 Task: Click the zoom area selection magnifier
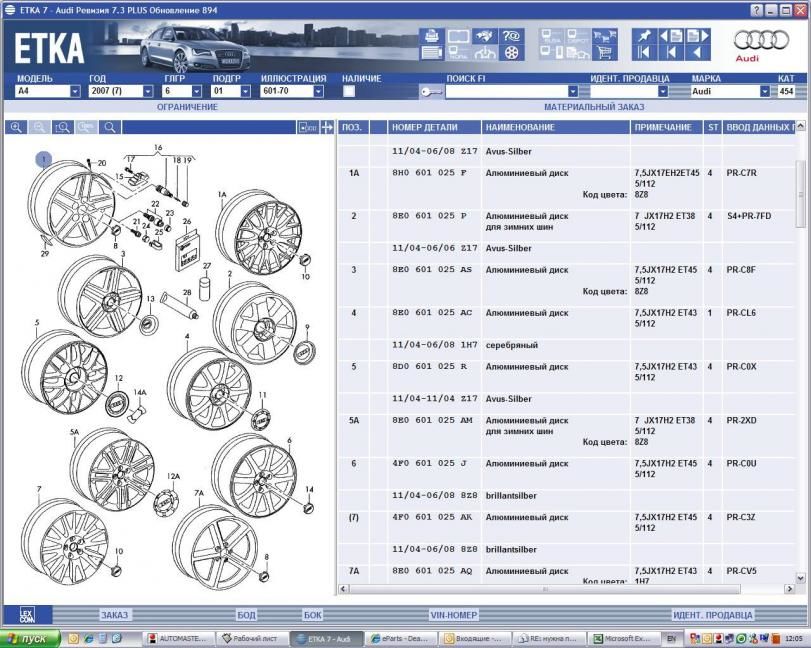pyautogui.click(x=63, y=127)
